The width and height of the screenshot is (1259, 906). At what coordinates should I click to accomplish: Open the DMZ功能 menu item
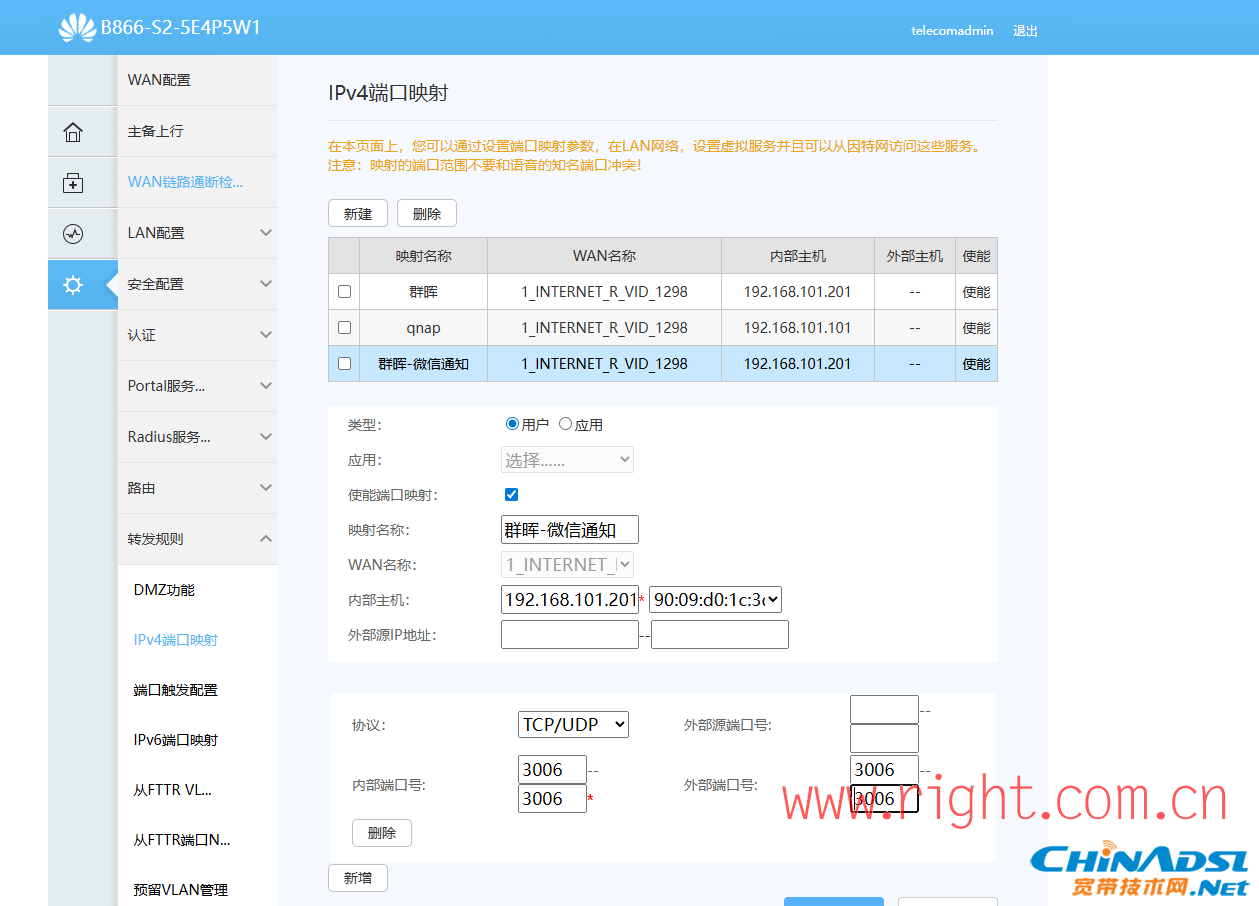164,590
